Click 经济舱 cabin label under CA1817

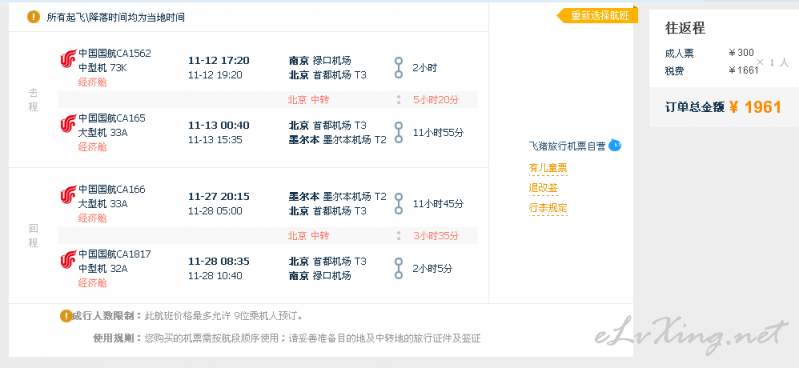pos(92,283)
